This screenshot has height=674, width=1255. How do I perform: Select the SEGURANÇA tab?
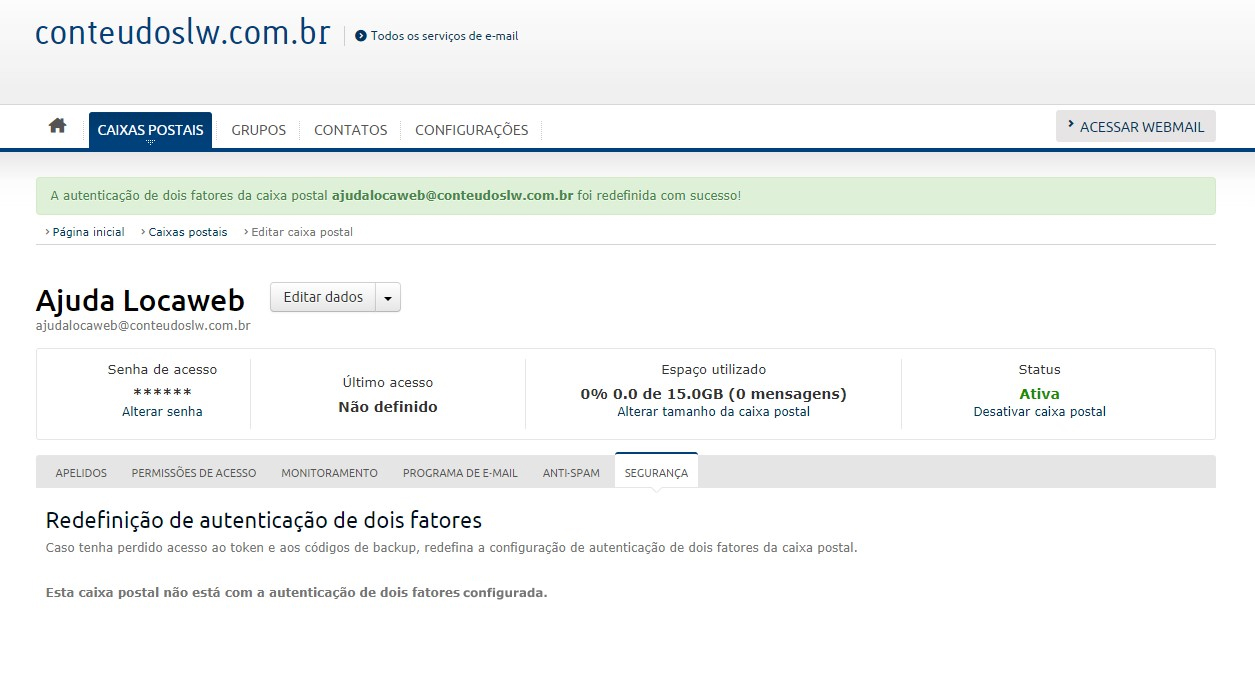point(656,472)
